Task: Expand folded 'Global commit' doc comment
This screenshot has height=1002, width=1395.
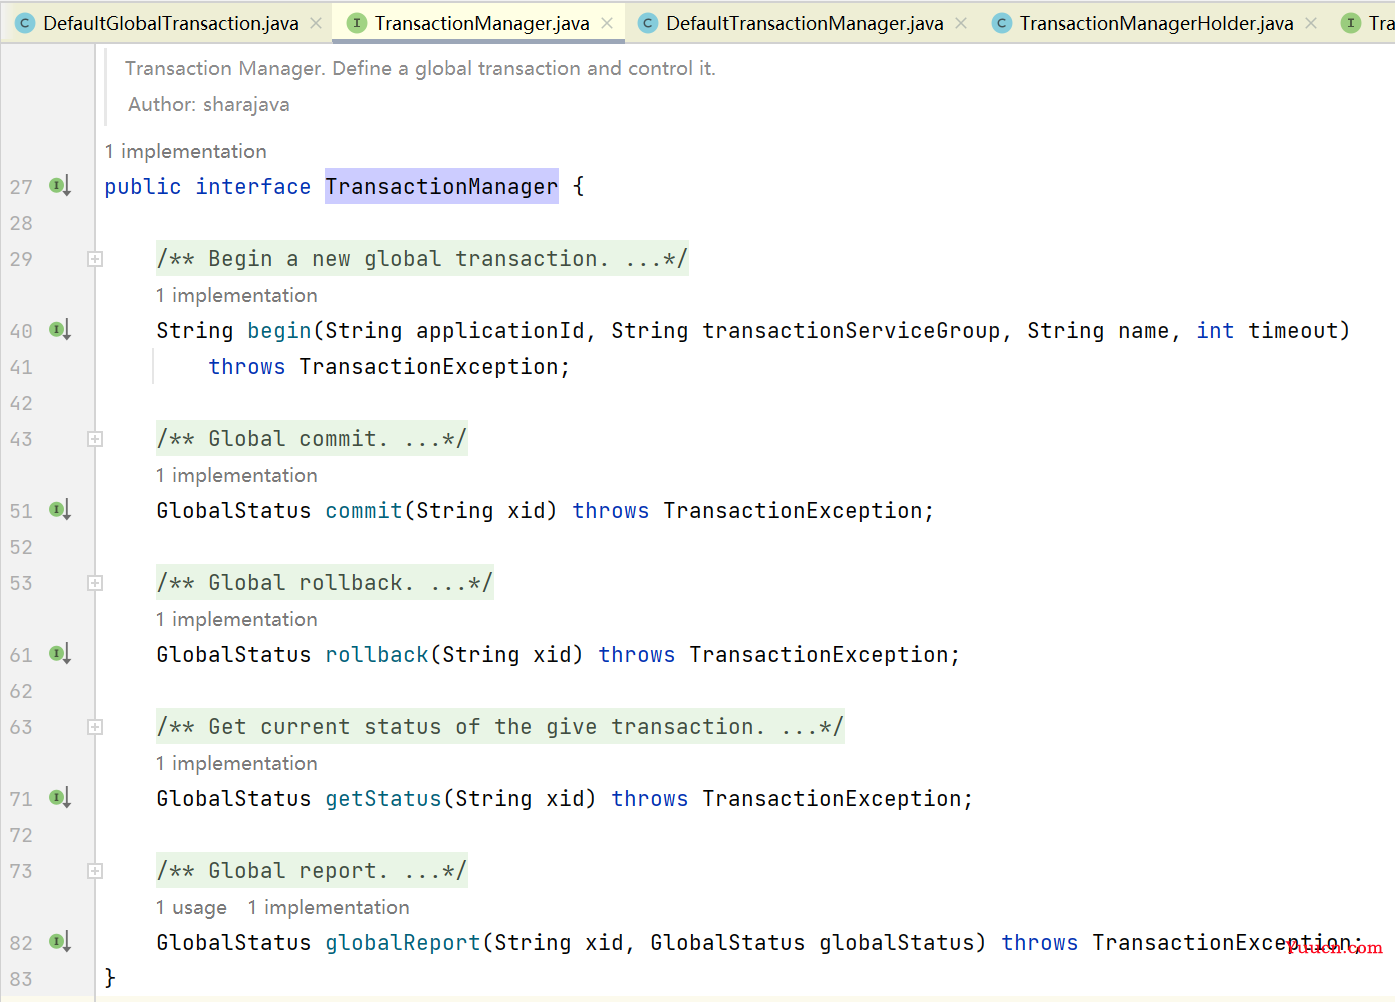Action: pos(95,439)
